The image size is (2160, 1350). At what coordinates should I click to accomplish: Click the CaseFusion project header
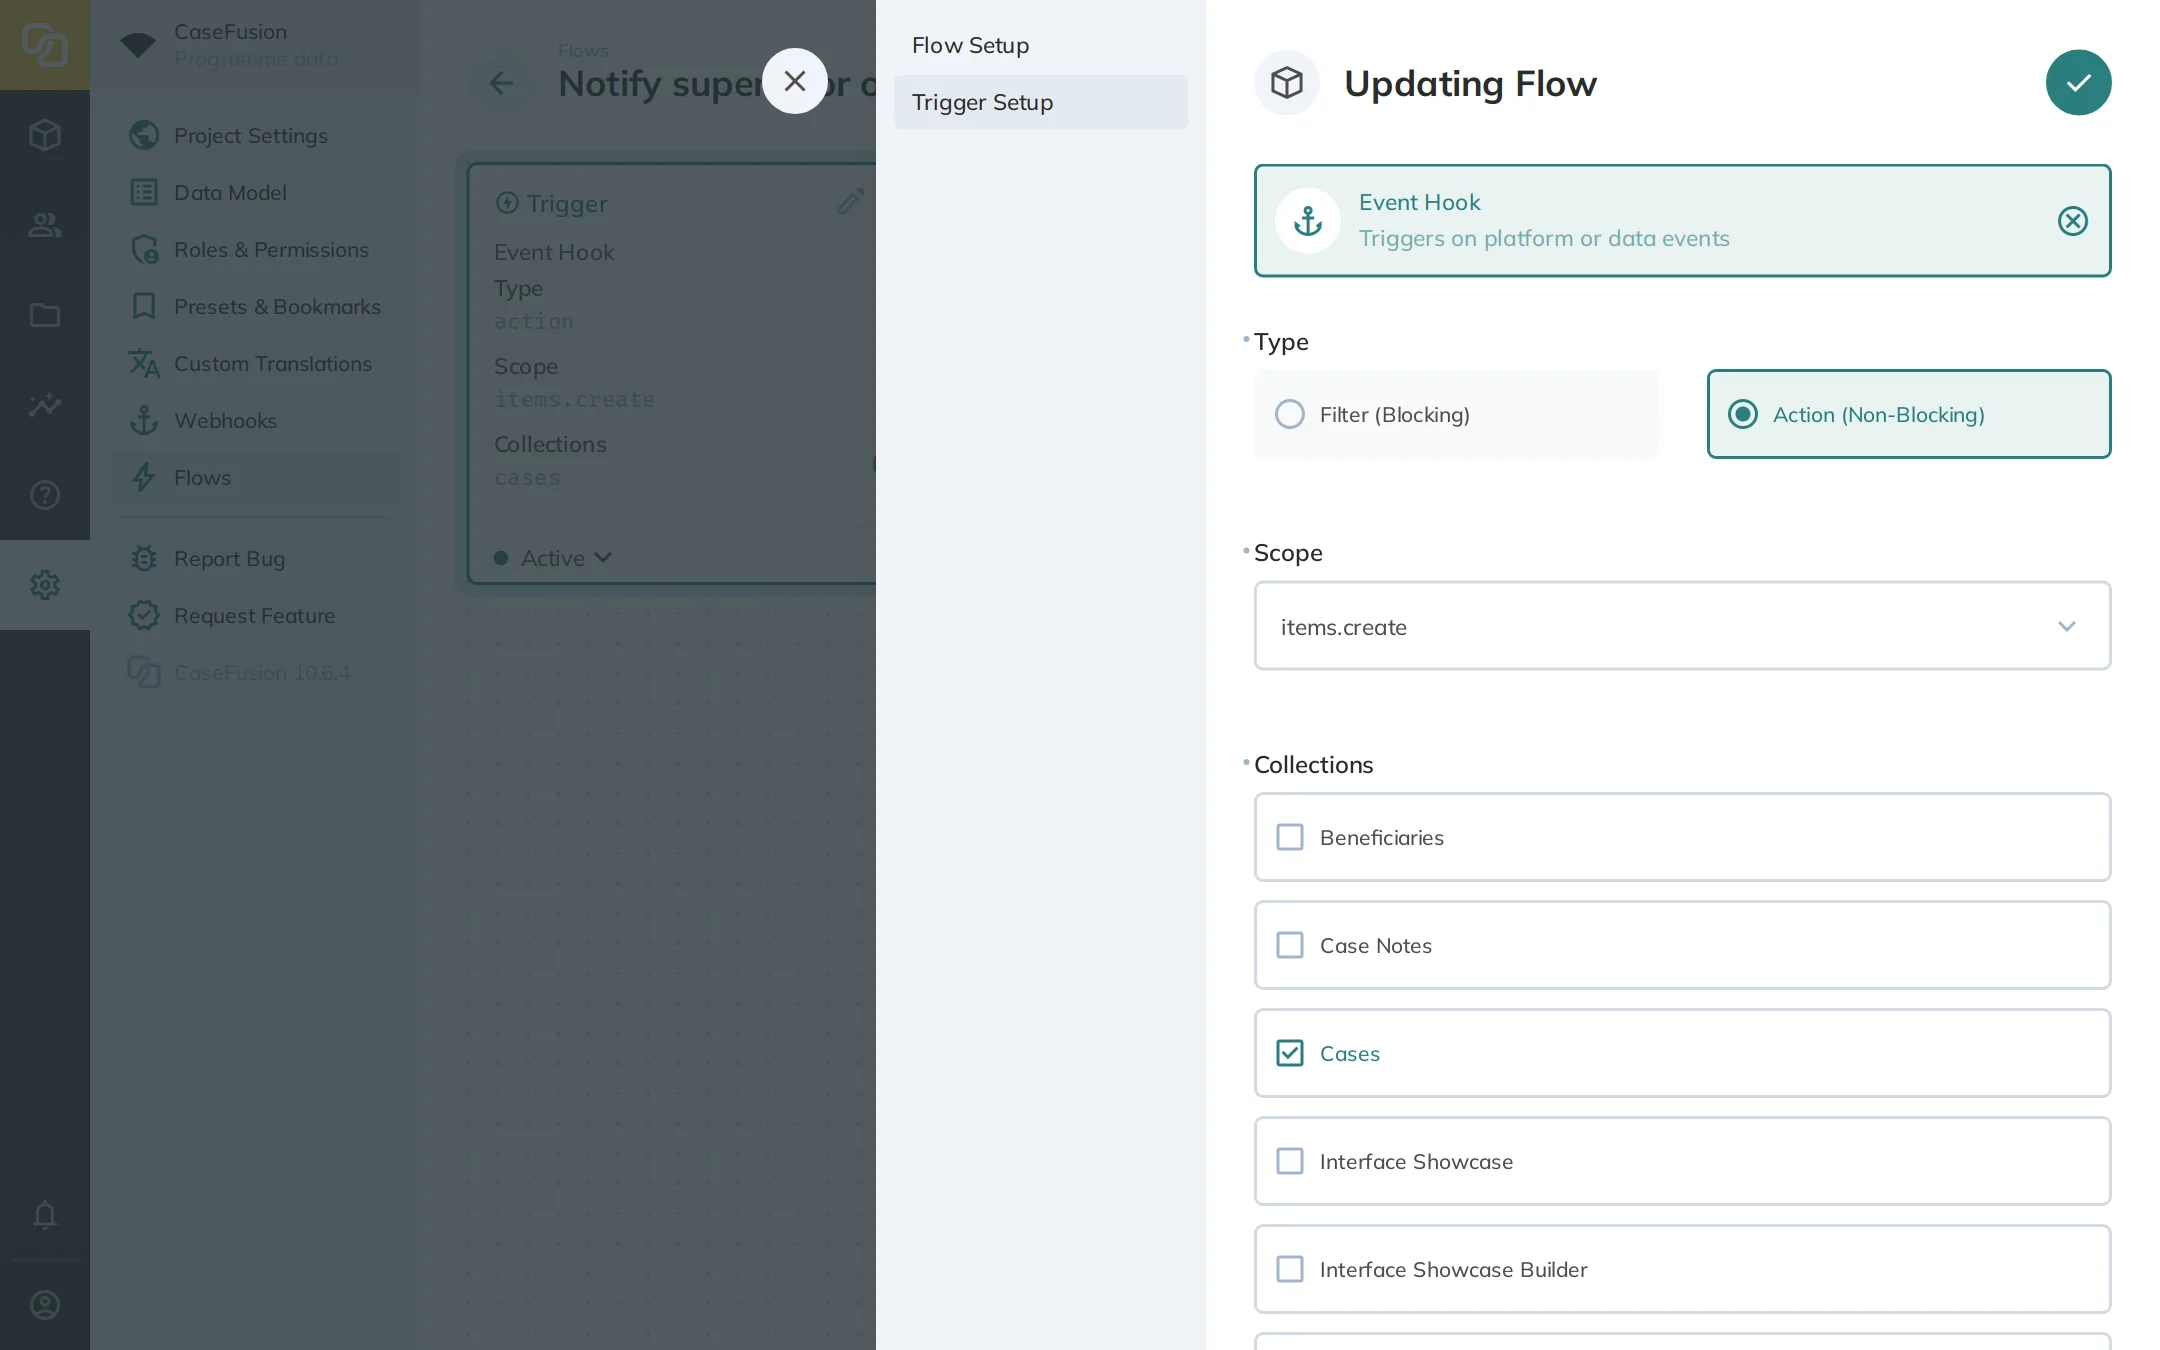coord(255,45)
